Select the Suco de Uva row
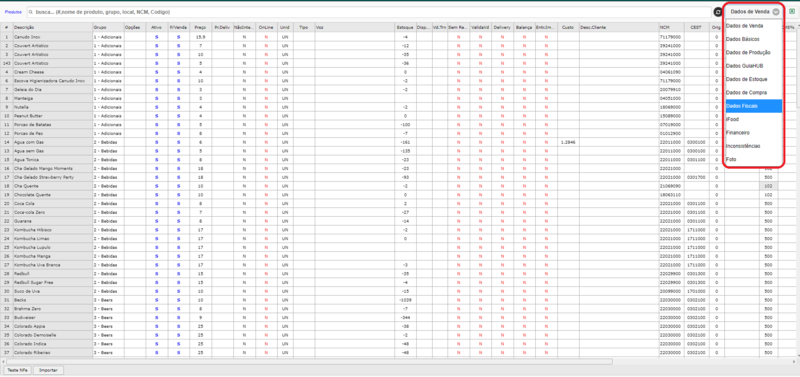The height and width of the screenshot is (377, 800). tap(53, 291)
